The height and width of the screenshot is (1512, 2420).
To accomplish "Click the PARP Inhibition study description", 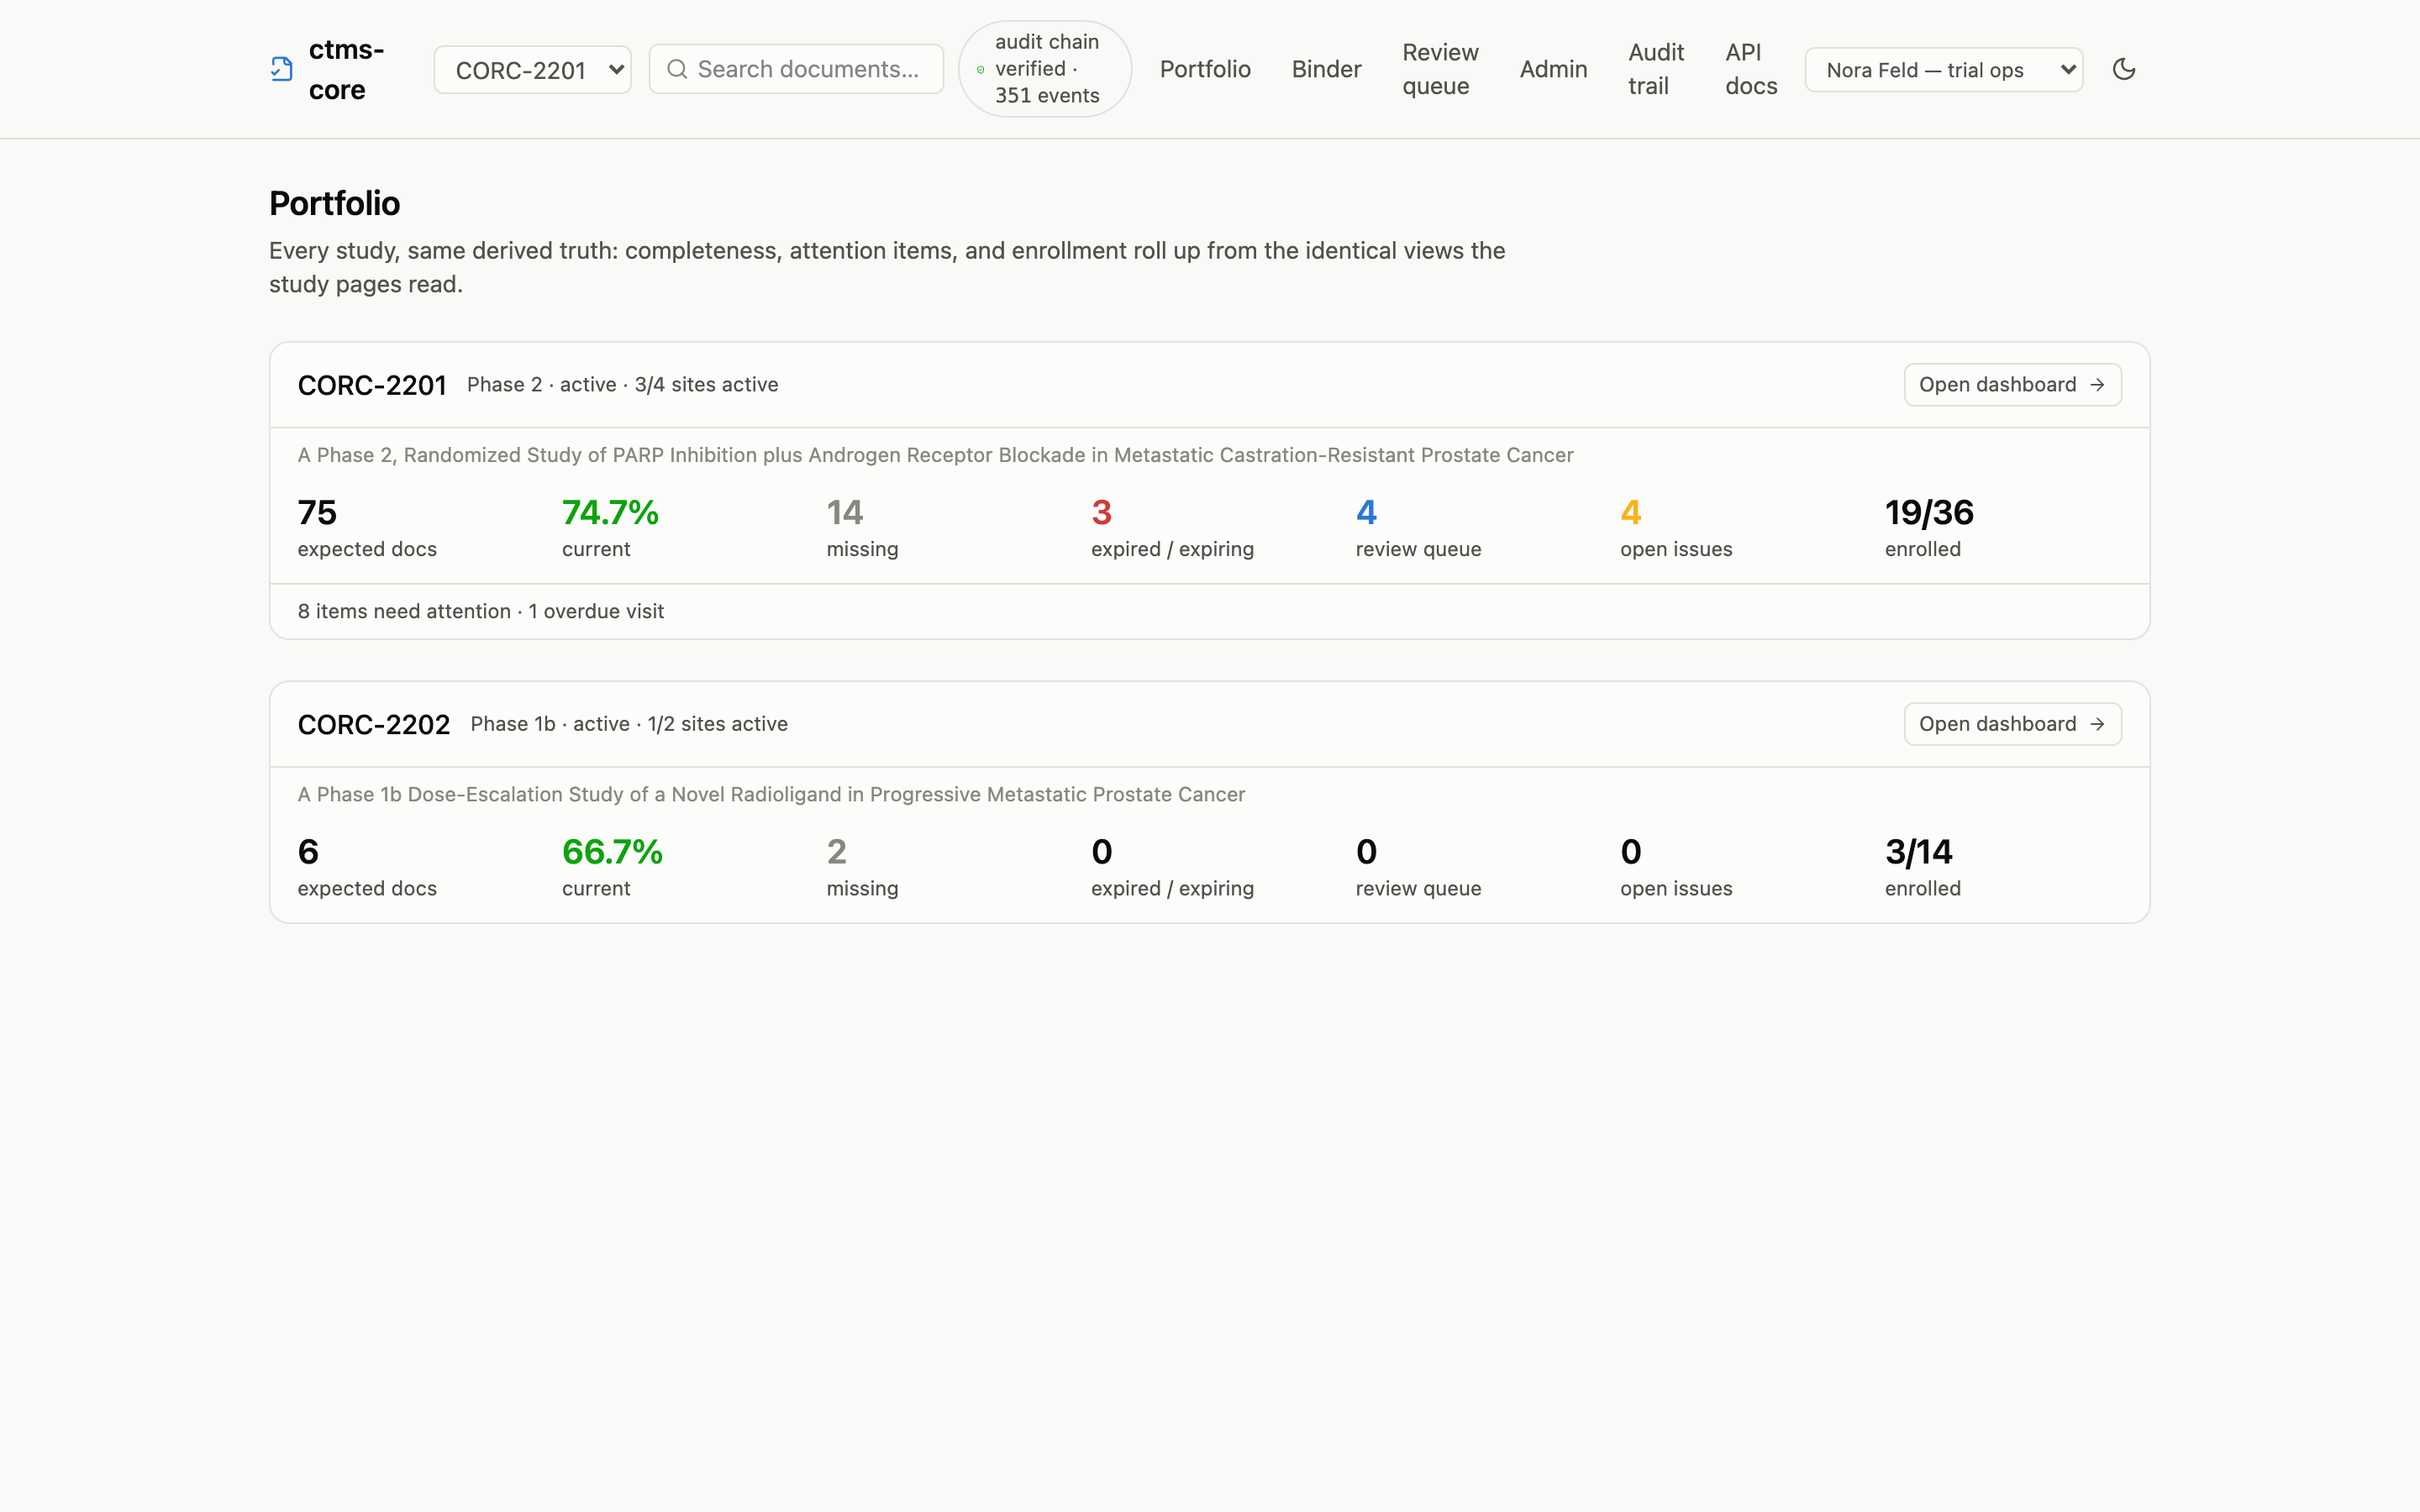I will click(x=935, y=455).
